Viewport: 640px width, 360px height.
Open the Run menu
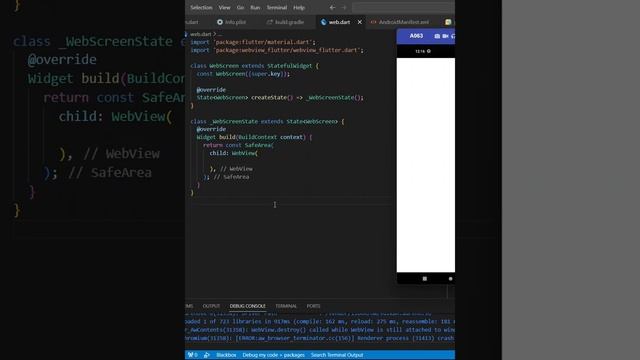pos(255,7)
